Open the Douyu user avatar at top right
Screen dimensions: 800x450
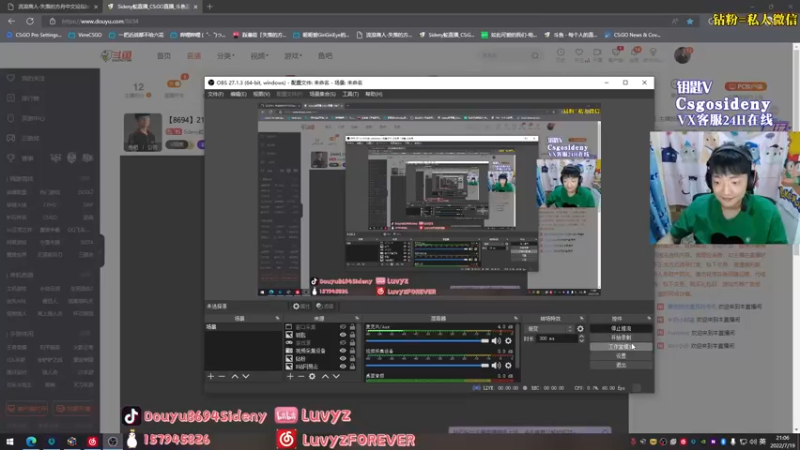click(682, 55)
